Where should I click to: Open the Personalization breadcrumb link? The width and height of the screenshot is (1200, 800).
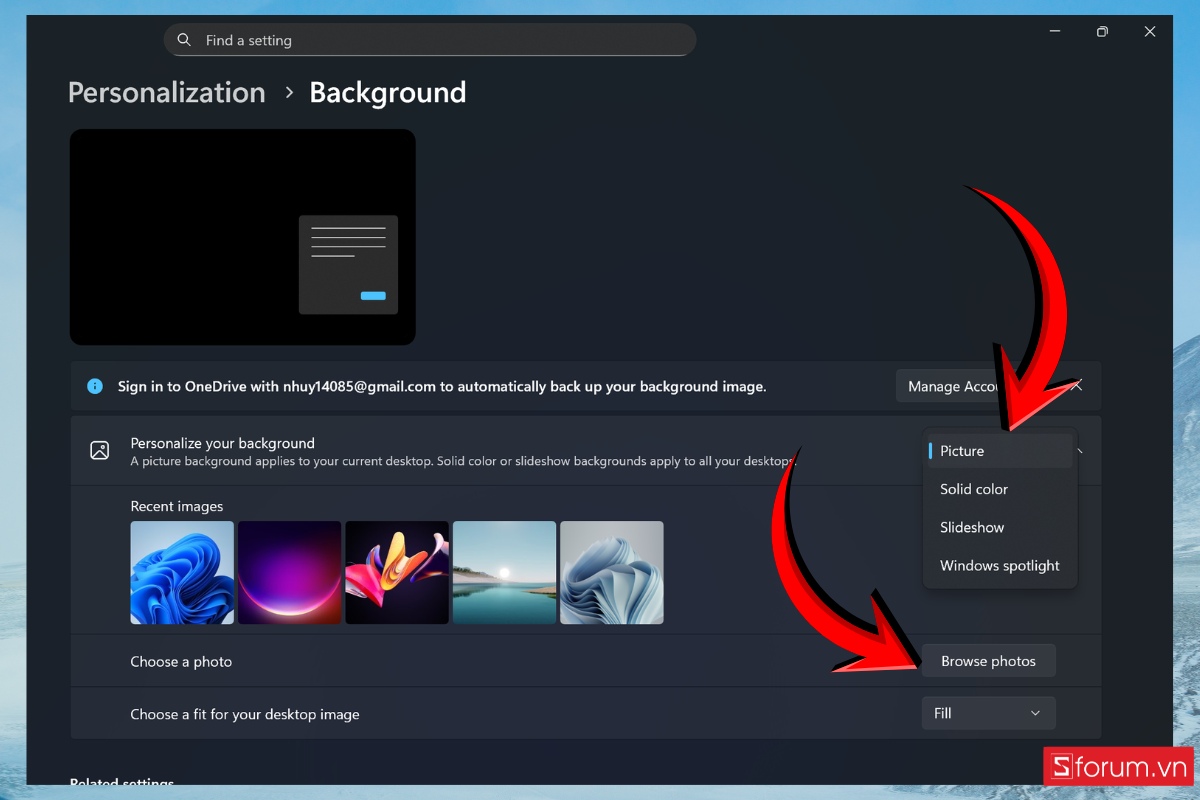(166, 92)
